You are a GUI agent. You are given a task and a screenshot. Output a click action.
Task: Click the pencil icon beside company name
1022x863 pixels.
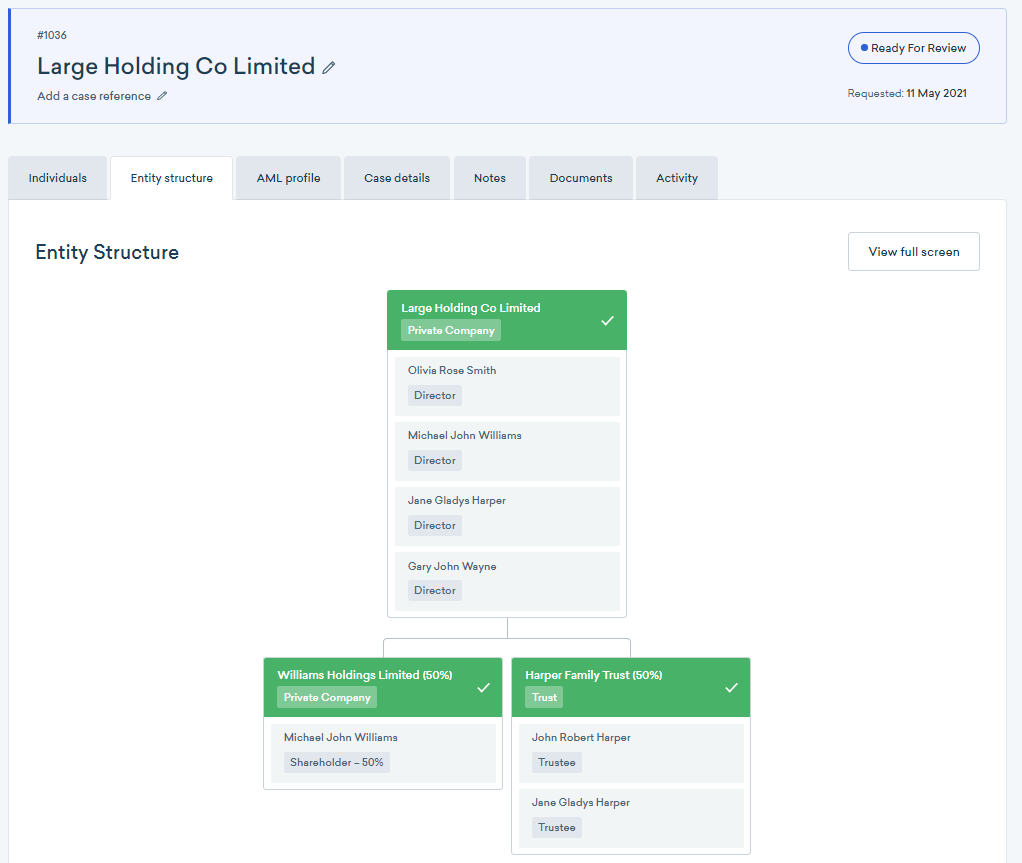pyautogui.click(x=329, y=68)
